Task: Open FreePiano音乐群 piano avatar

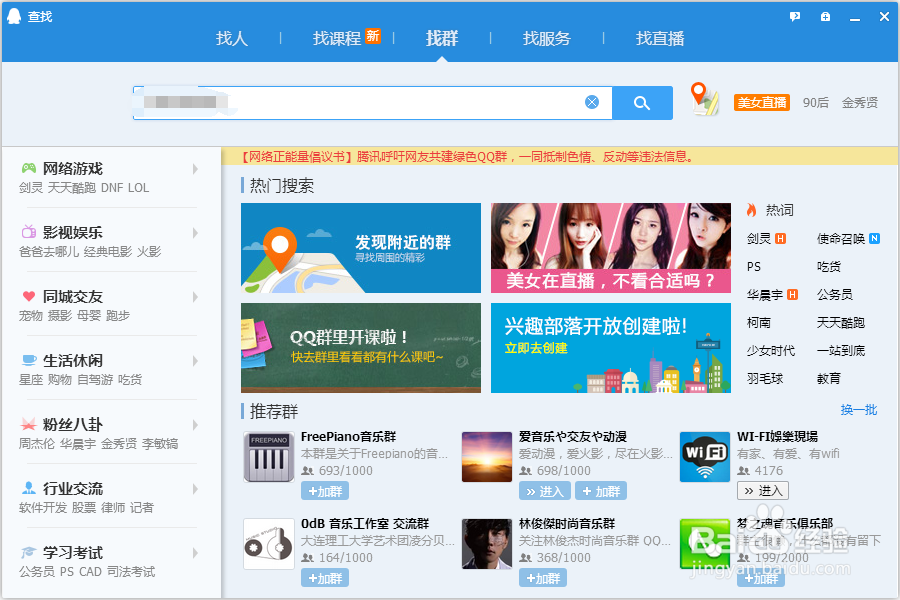Action: (269, 457)
